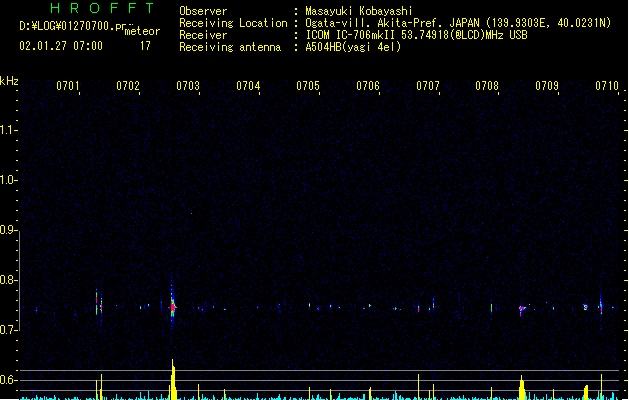629x400 pixels.
Task: Click the strongest meteor echo before 0703
Action: pos(172,306)
